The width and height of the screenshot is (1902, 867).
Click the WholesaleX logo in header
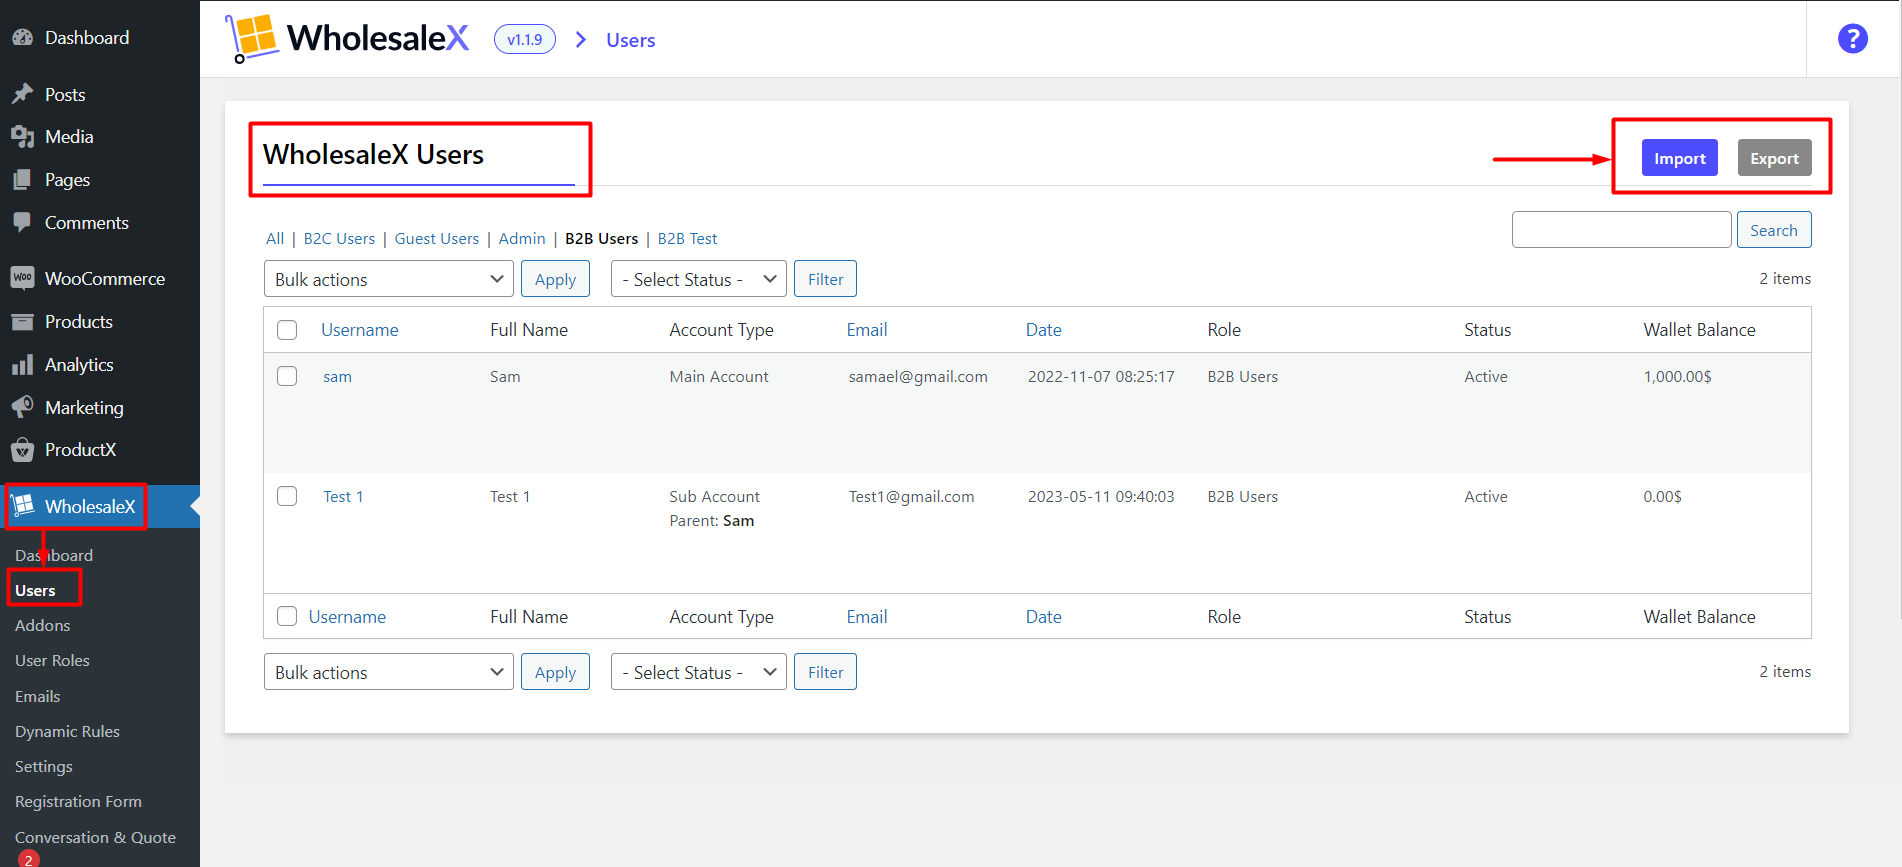pos(348,38)
